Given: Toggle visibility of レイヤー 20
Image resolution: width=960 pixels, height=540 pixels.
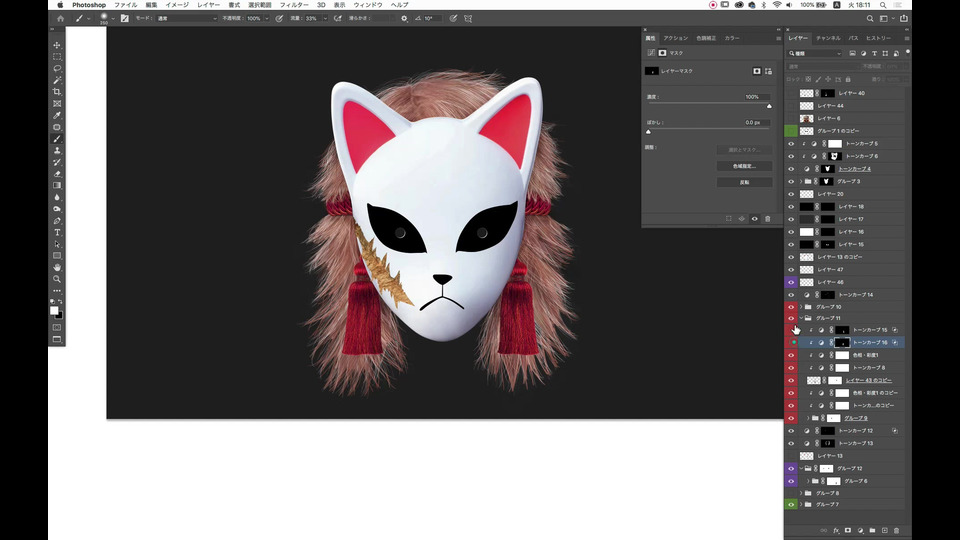Looking at the screenshot, I should click(791, 194).
